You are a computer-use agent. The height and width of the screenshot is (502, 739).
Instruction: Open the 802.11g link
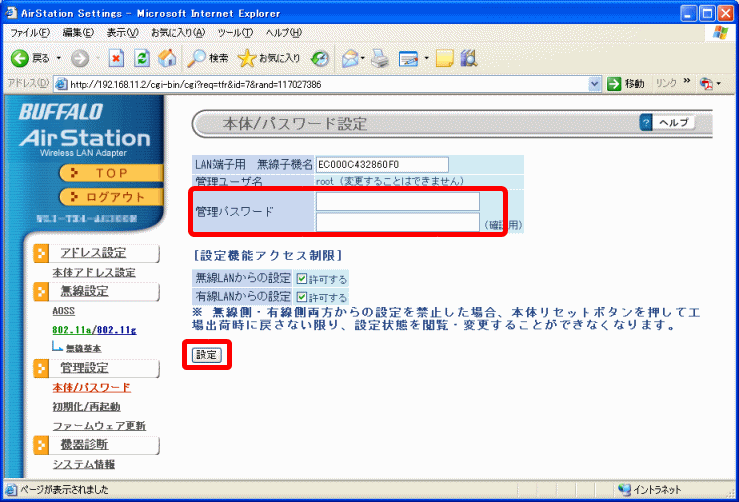pos(116,330)
